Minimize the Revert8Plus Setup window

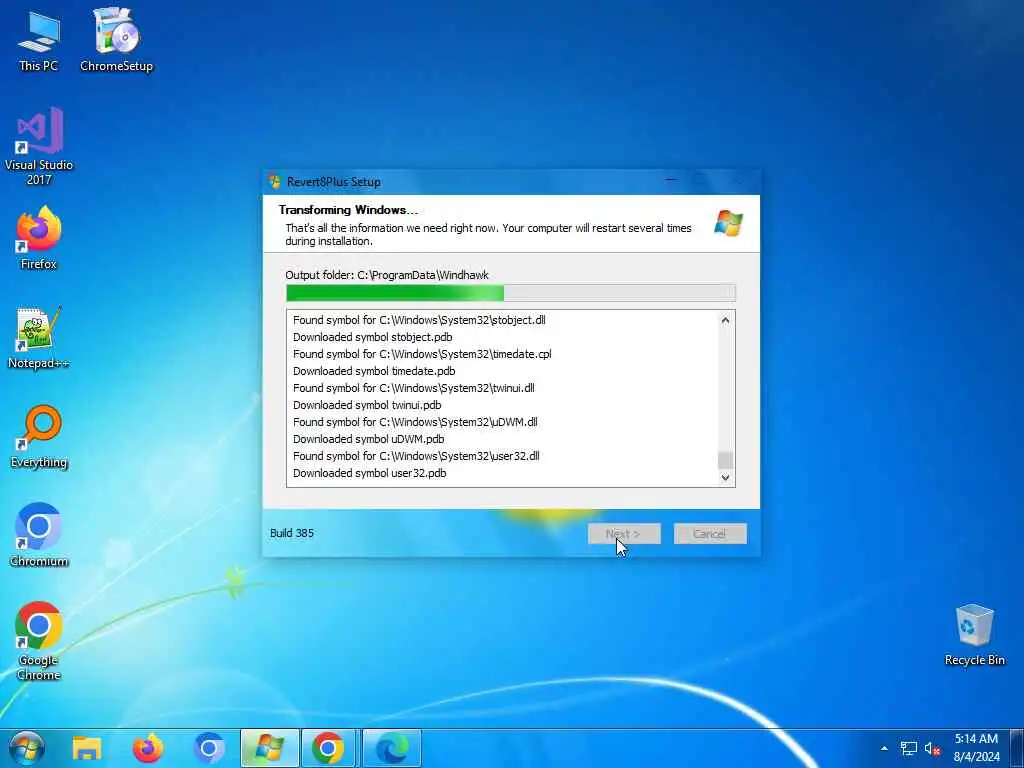point(671,181)
